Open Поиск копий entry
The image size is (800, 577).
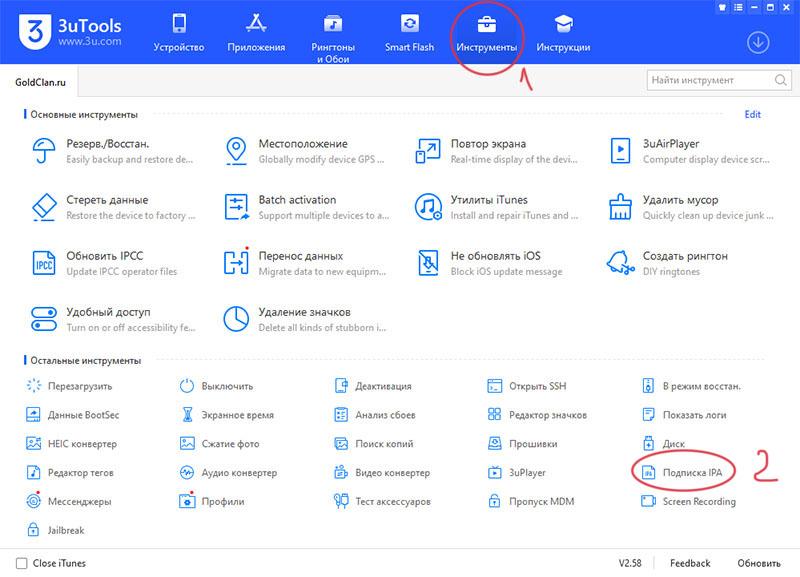click(x=373, y=443)
